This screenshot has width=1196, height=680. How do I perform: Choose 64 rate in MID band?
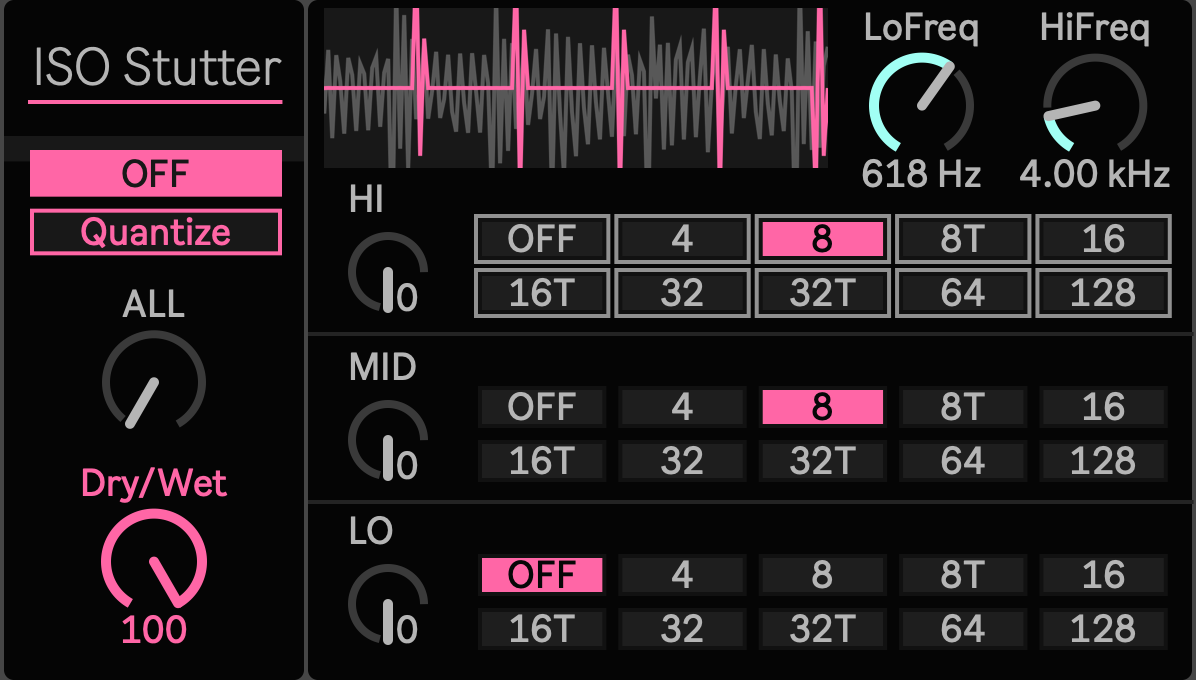click(963, 460)
